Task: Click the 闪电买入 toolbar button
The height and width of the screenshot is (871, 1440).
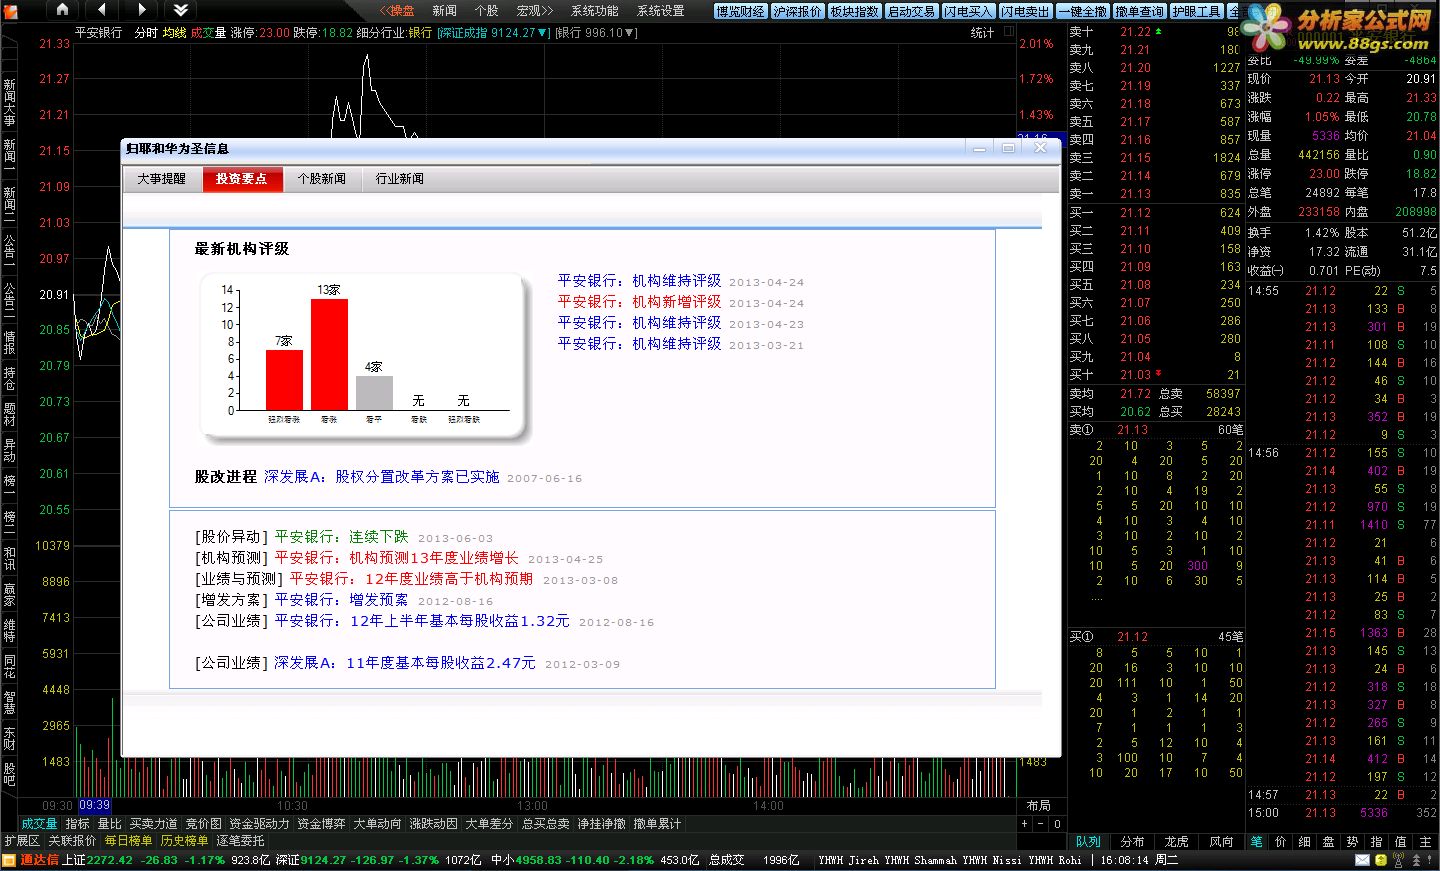Action: pyautogui.click(x=968, y=11)
